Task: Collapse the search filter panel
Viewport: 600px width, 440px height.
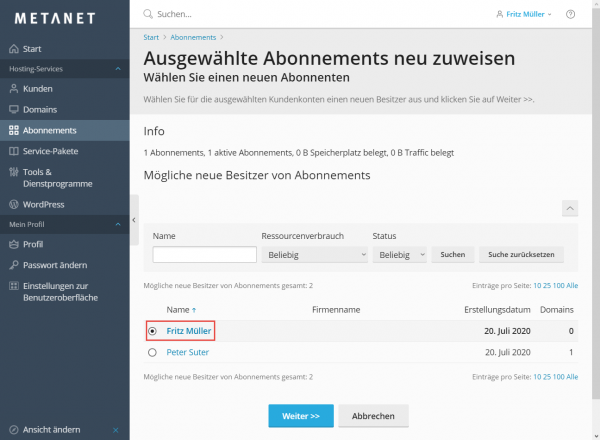Action: [569, 208]
